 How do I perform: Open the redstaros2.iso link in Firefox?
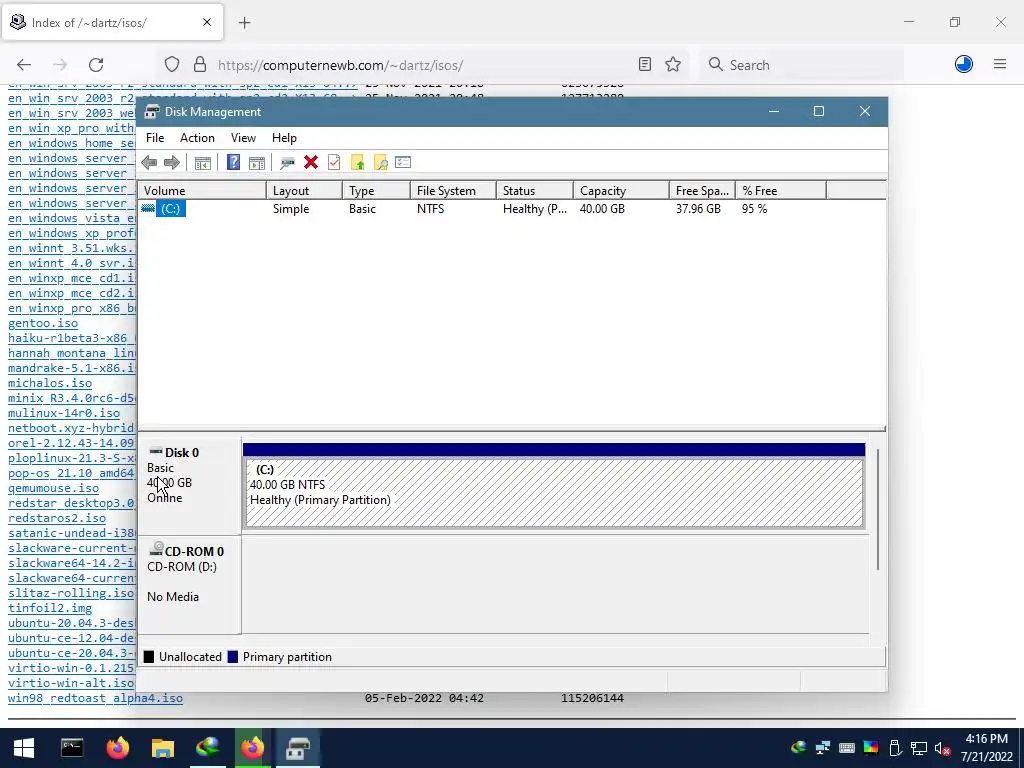(57, 518)
